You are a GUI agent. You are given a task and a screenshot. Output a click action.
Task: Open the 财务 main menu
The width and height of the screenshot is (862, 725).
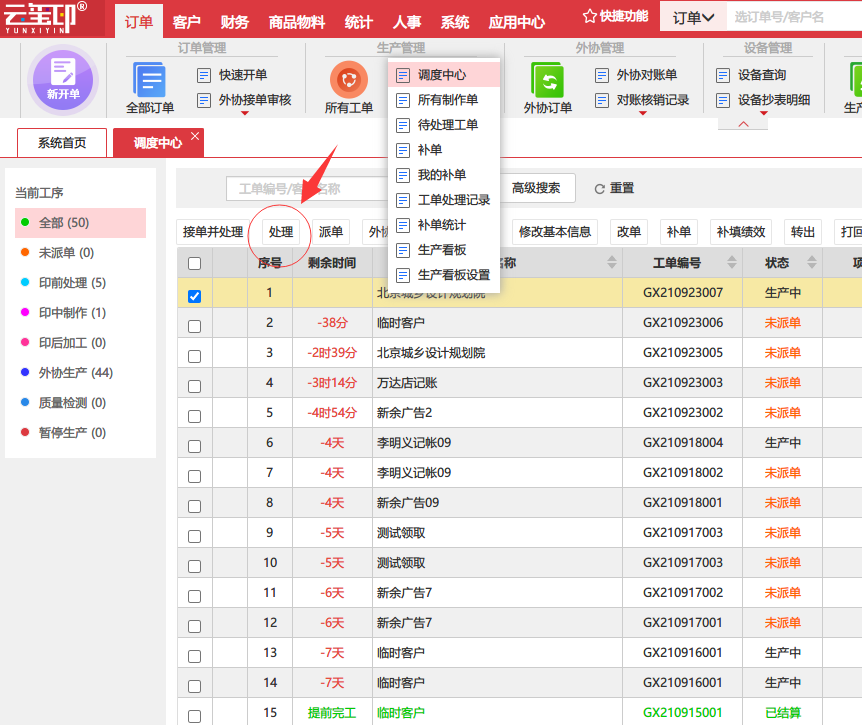click(x=234, y=22)
